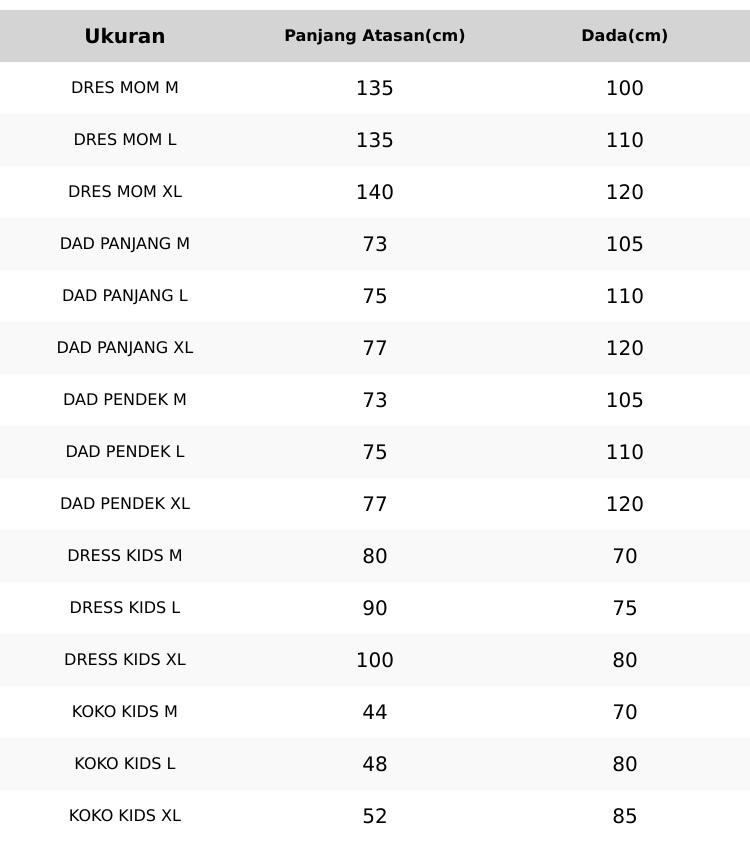Screen dimensions: 750x842
Task: Click chest value in DAD PANJANG L row
Action: pos(624,296)
